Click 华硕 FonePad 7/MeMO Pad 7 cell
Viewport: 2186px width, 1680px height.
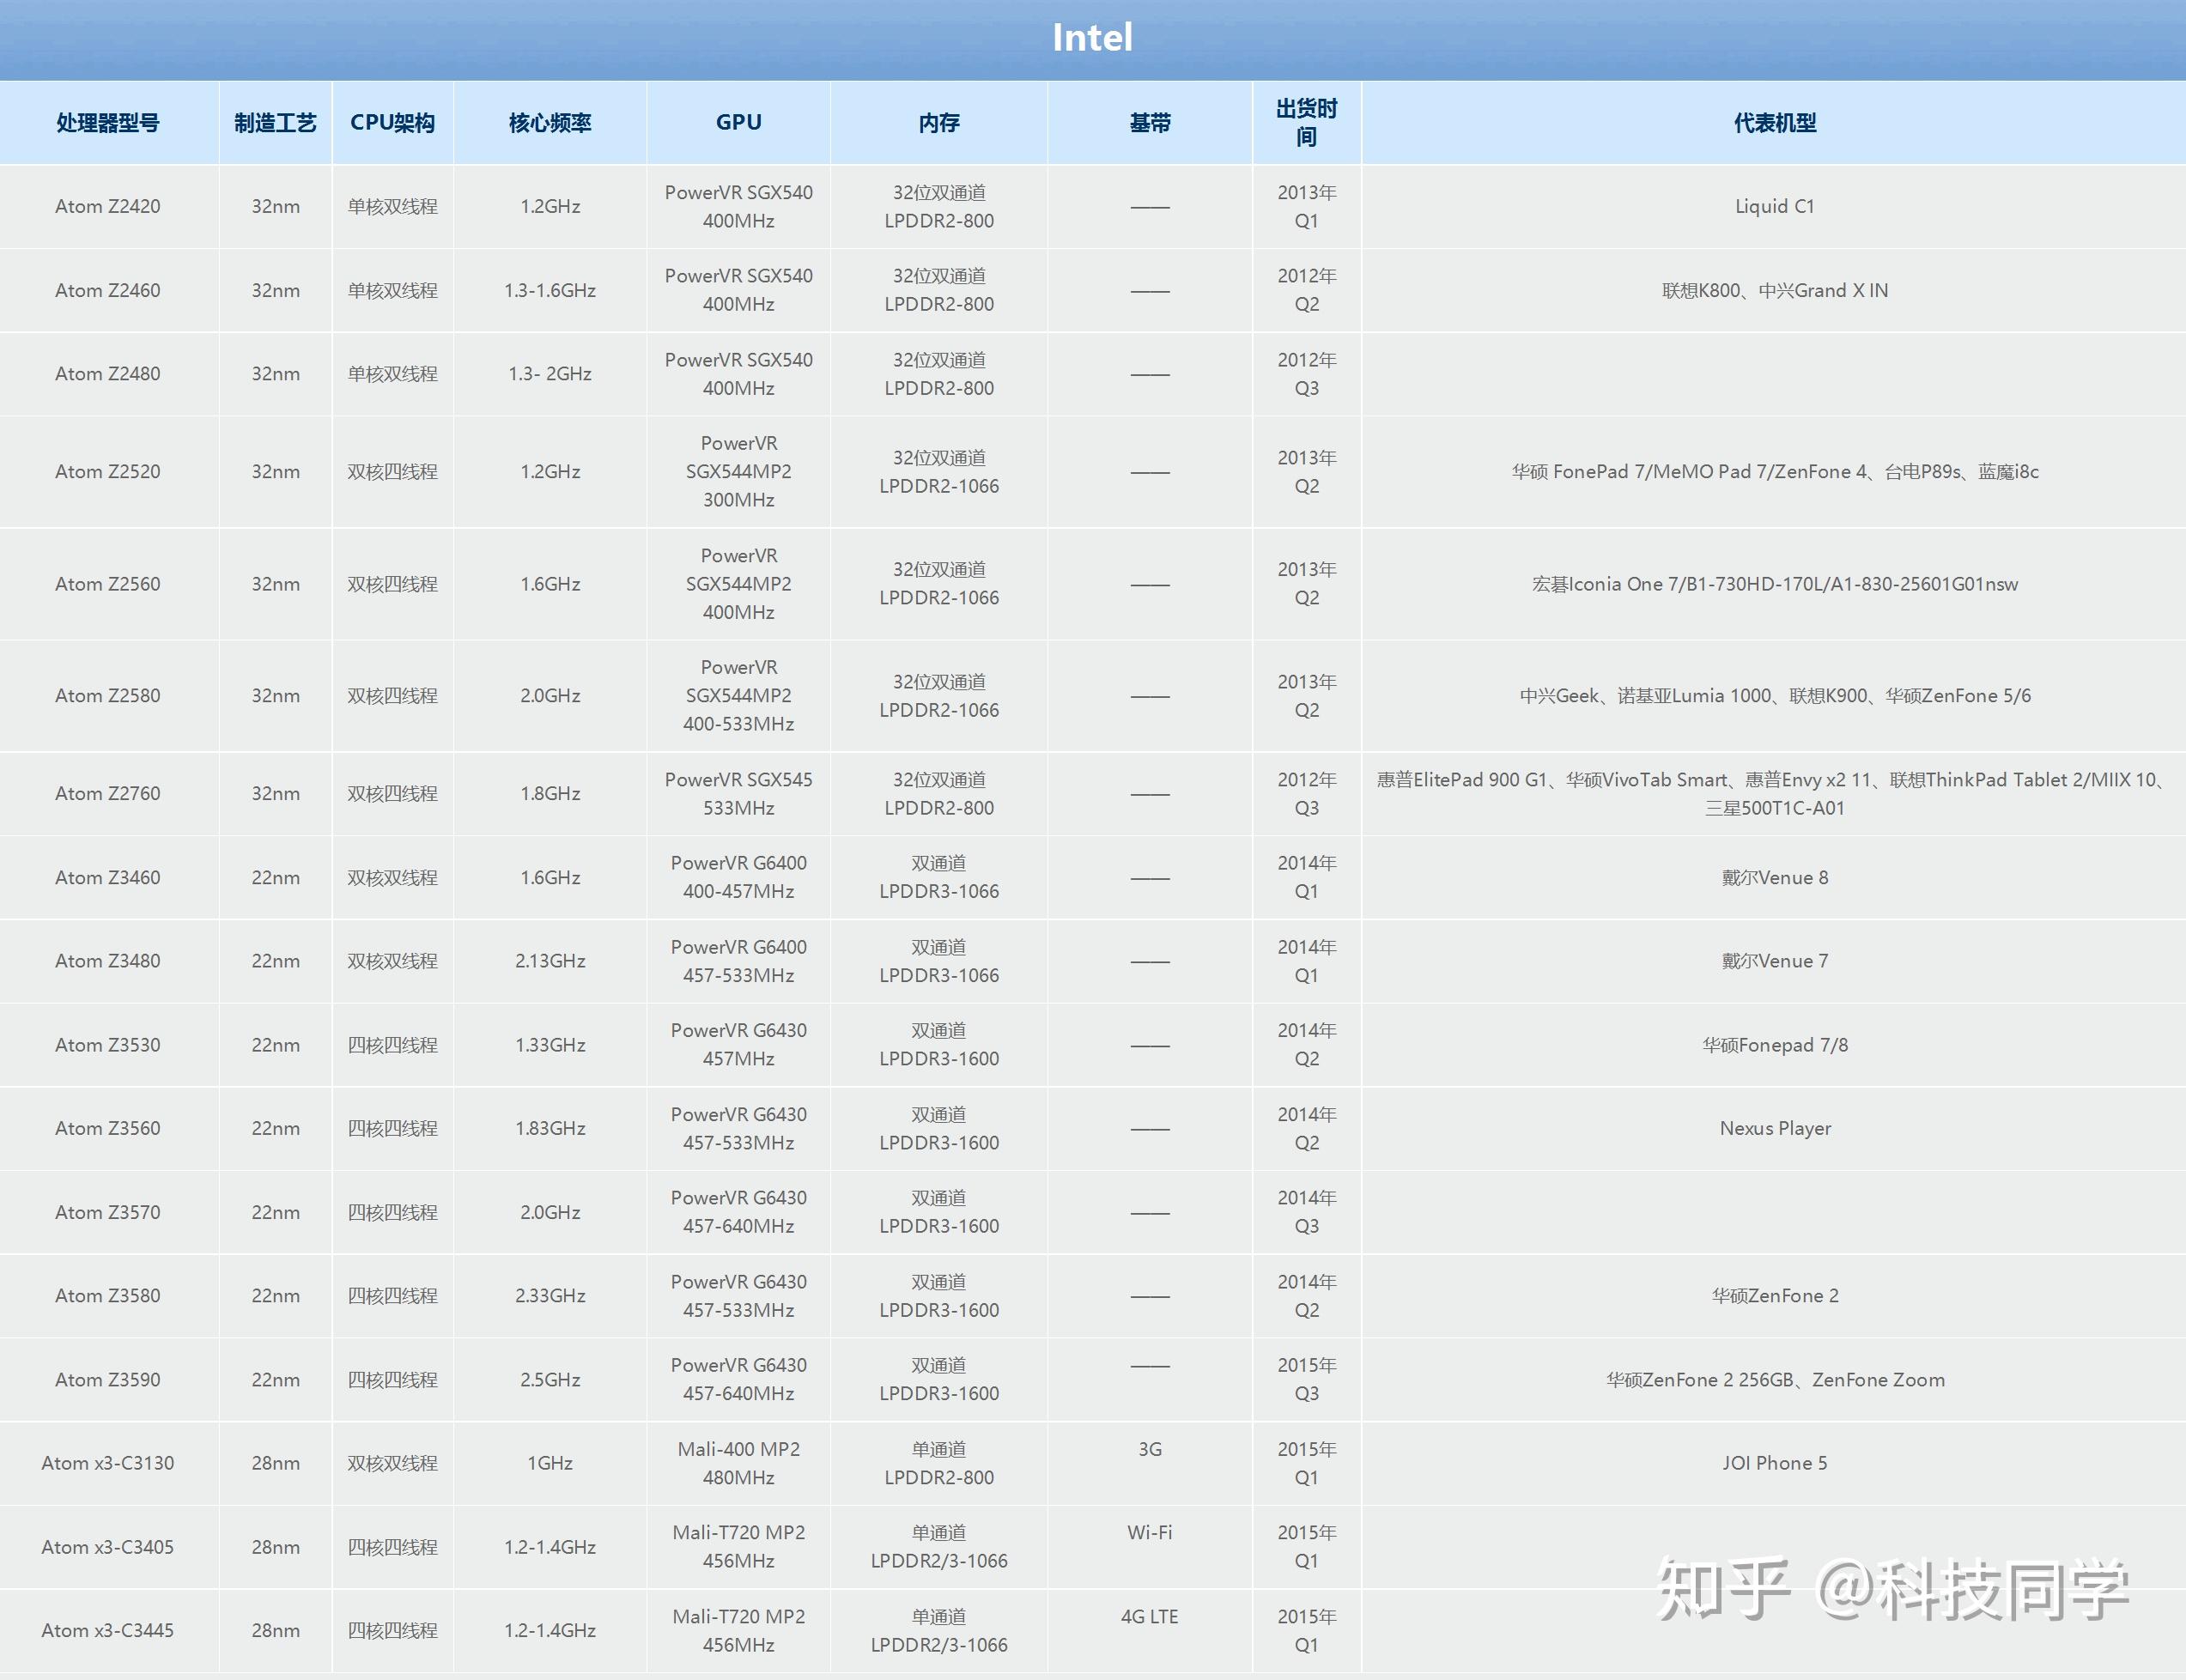(1774, 472)
